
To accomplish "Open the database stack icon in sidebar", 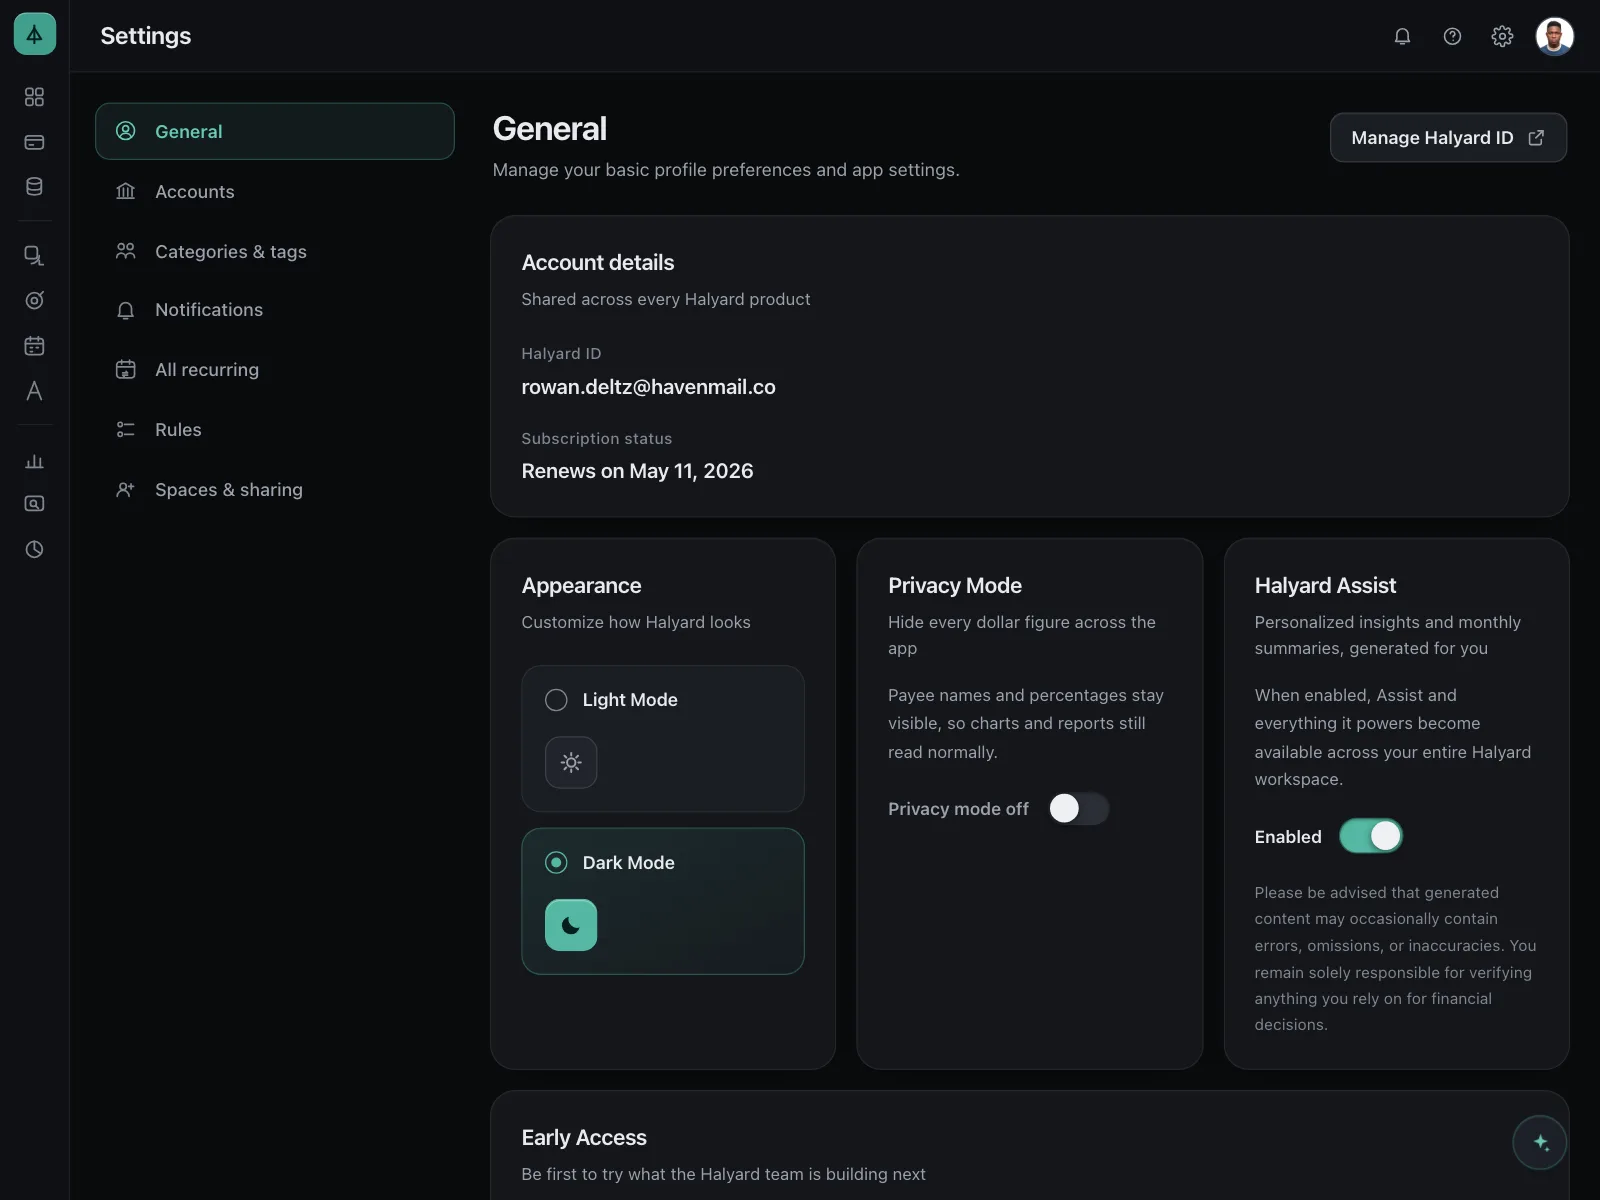I will [34, 186].
